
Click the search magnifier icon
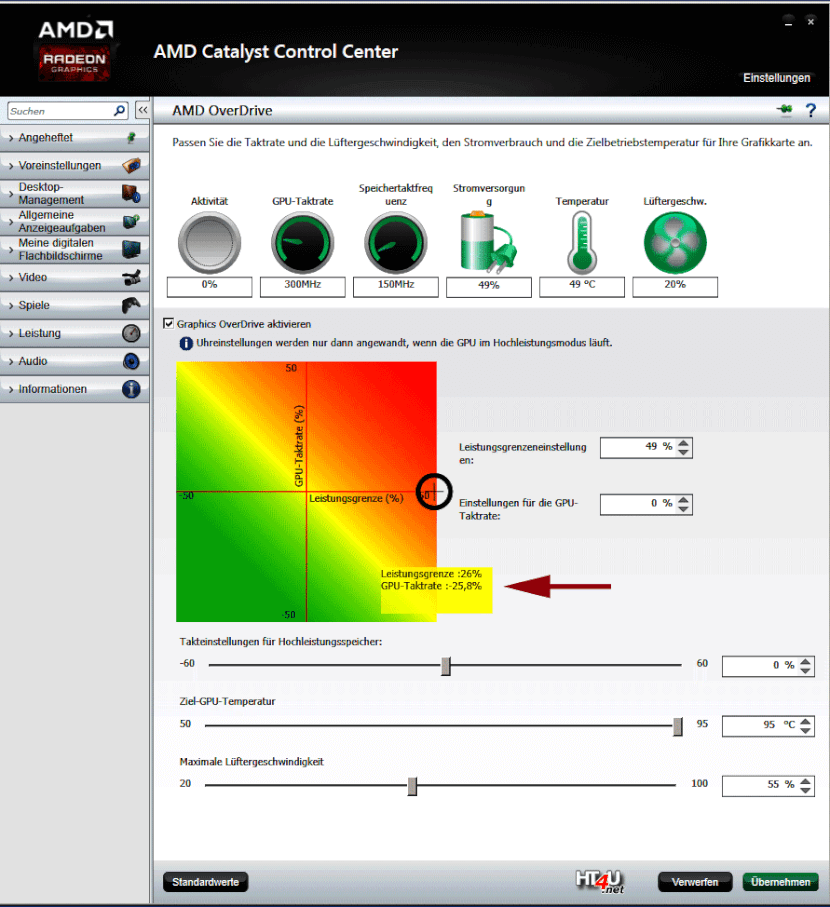119,110
